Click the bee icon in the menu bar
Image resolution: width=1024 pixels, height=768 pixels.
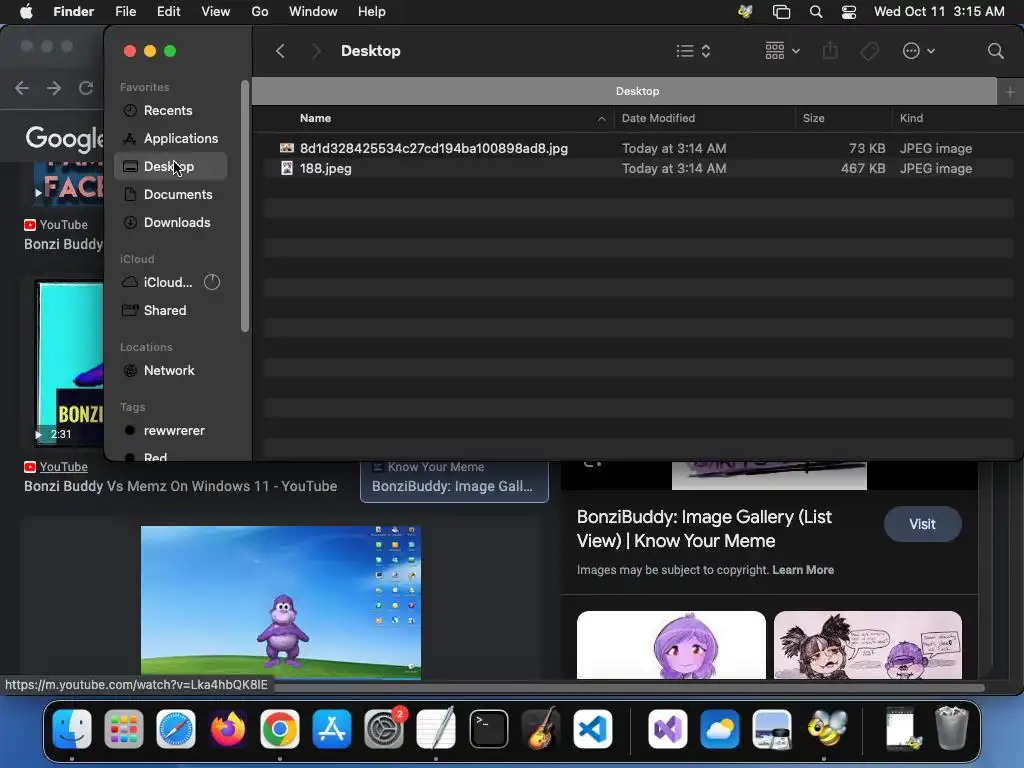click(745, 12)
